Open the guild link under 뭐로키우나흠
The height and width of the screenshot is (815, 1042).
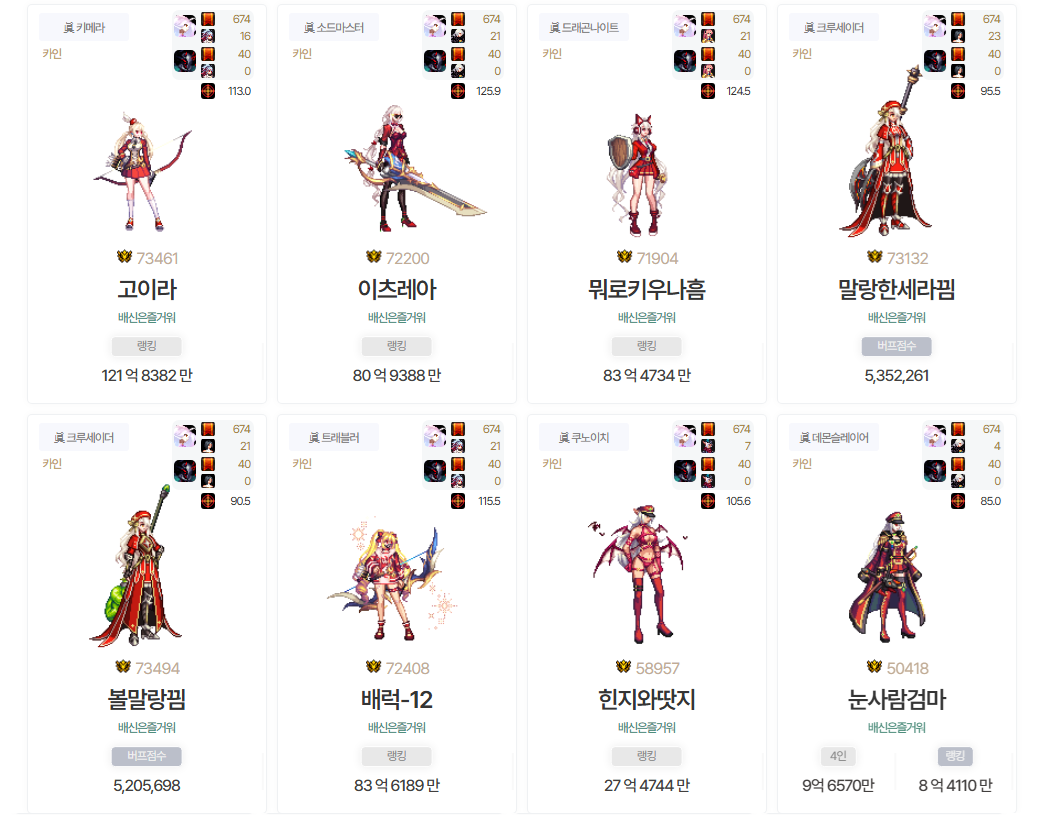[647, 318]
